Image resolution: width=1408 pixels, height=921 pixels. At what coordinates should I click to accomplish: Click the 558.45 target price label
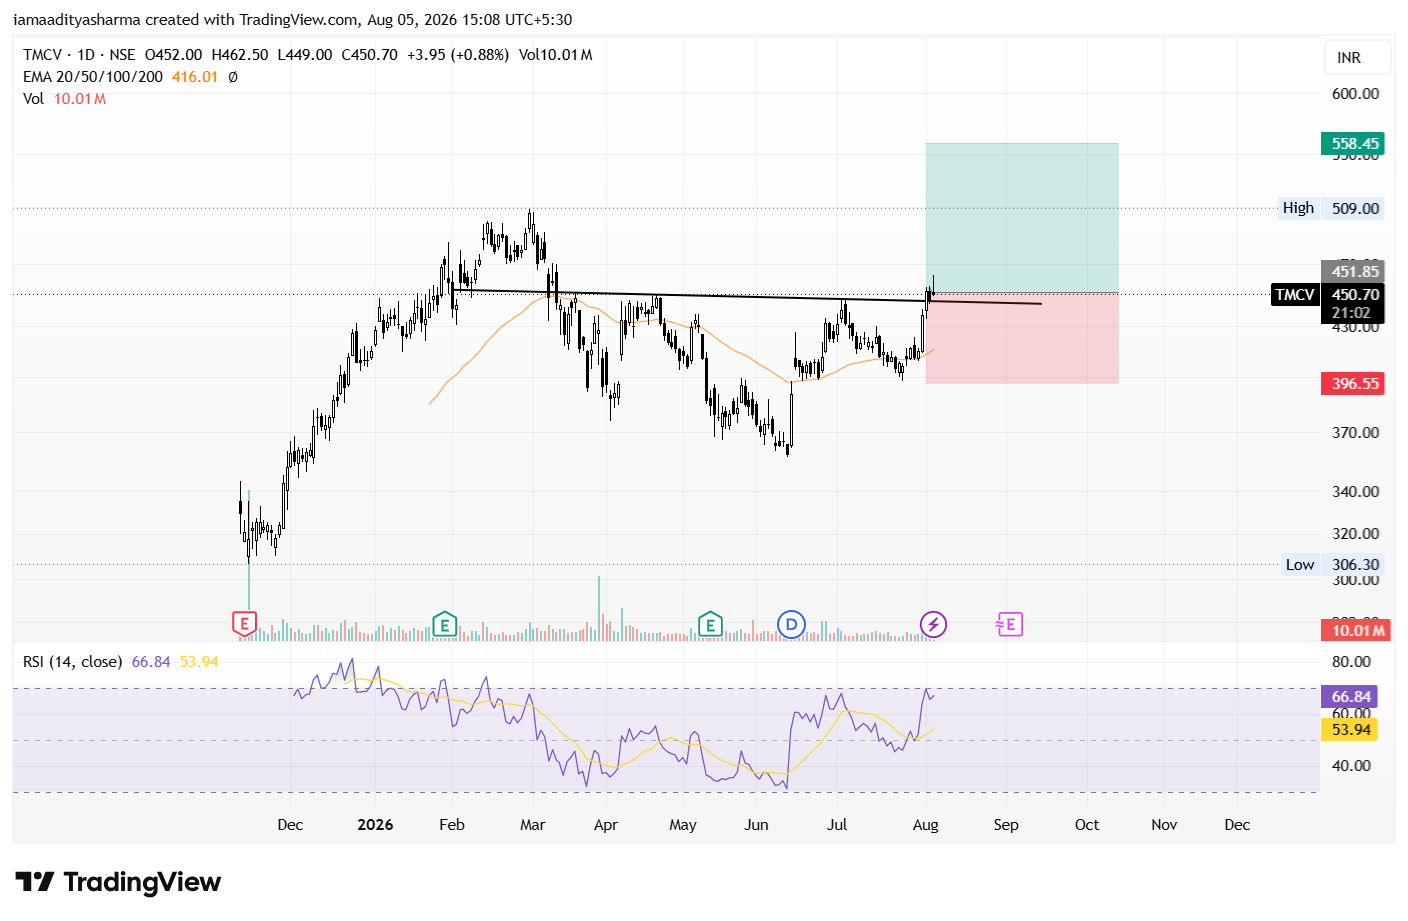(1352, 144)
